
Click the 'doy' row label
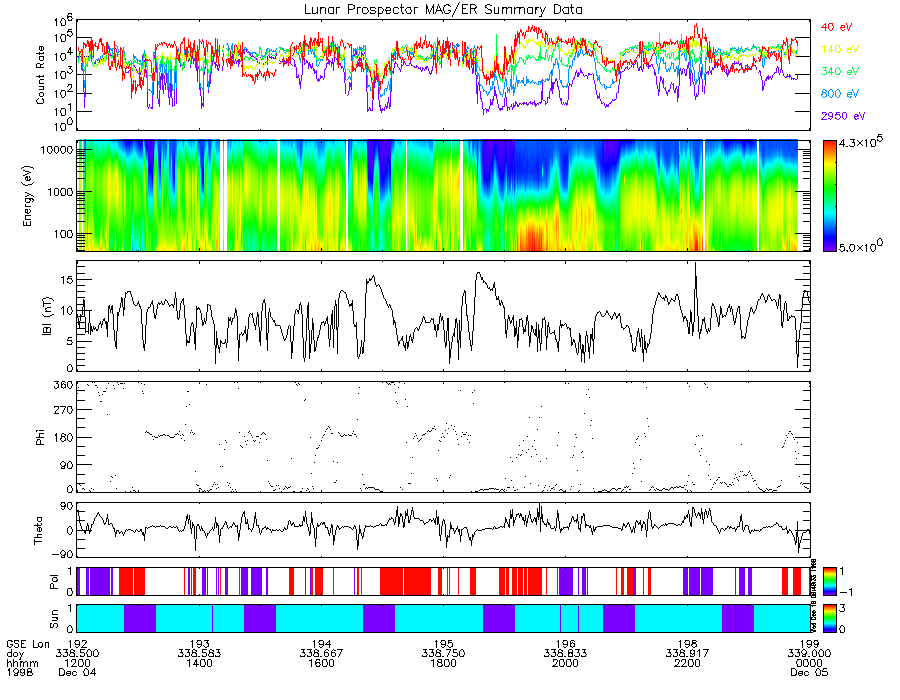15,654
